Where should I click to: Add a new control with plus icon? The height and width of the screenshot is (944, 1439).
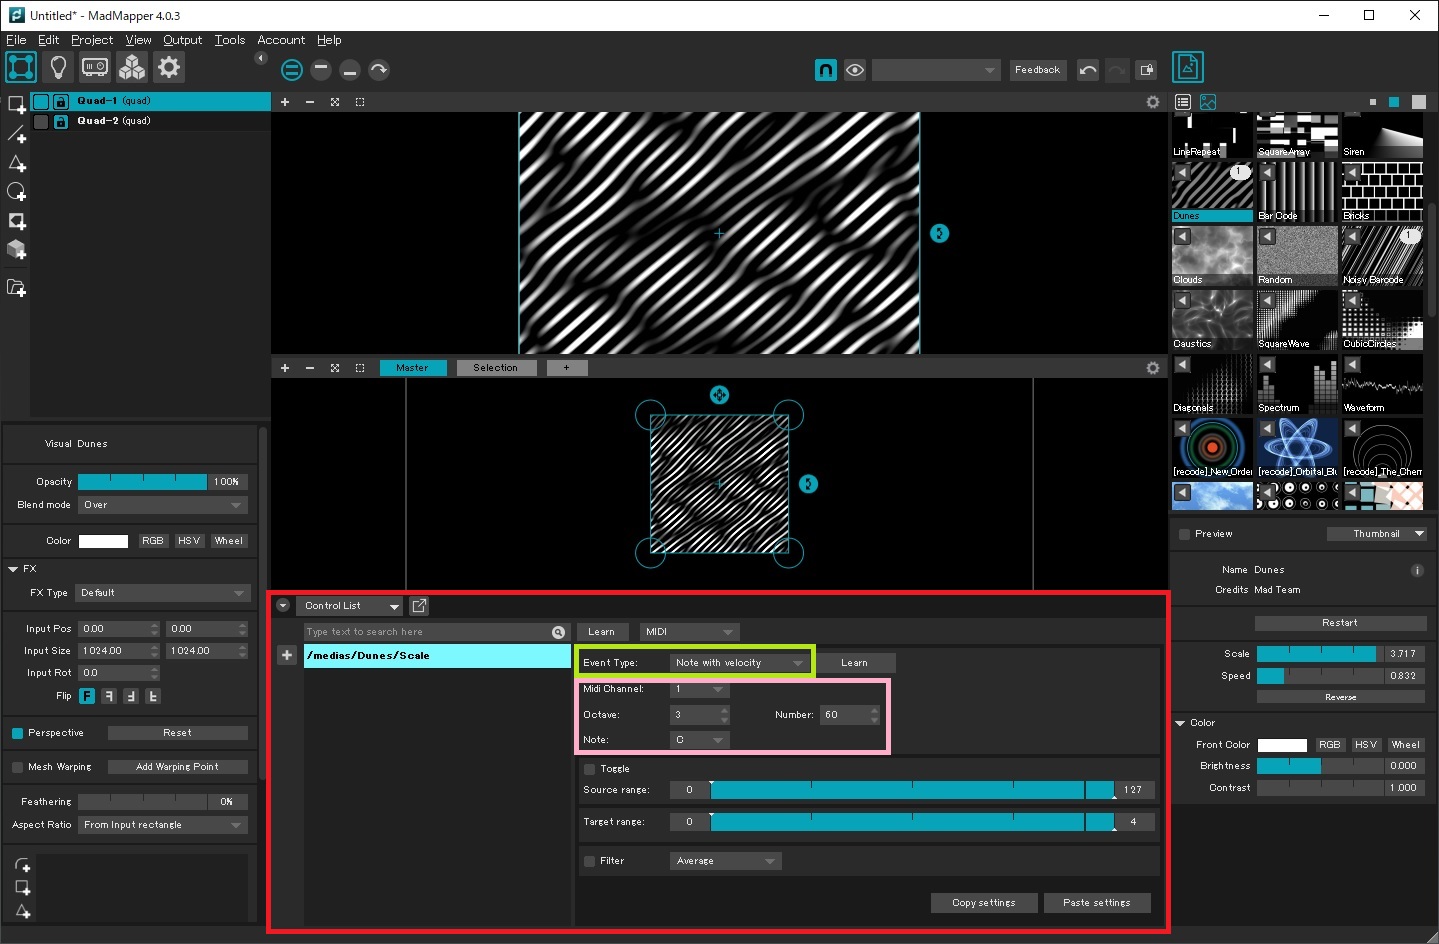click(x=287, y=655)
